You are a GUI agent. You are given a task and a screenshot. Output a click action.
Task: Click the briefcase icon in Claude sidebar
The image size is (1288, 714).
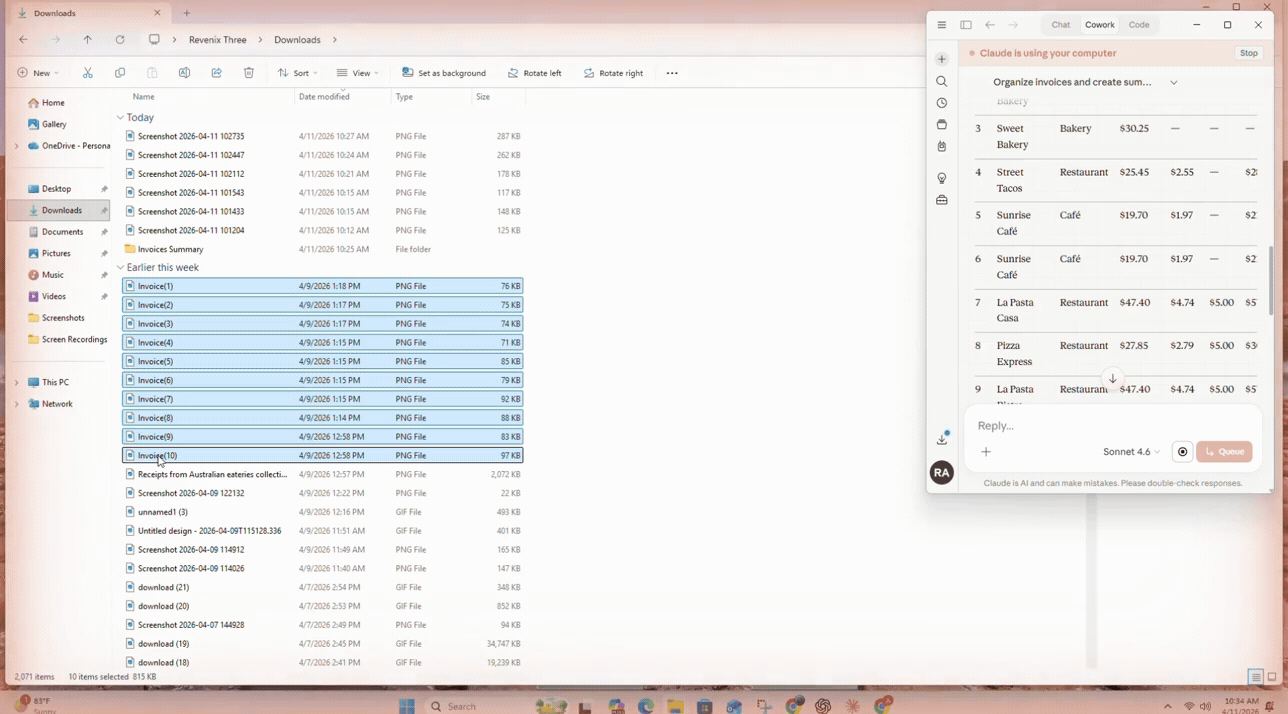click(x=942, y=200)
